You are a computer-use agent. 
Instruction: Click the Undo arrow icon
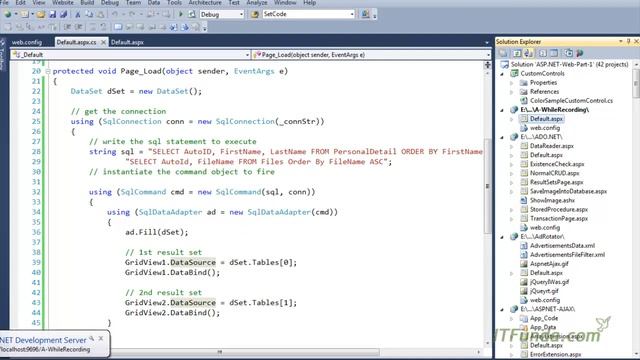coord(115,14)
